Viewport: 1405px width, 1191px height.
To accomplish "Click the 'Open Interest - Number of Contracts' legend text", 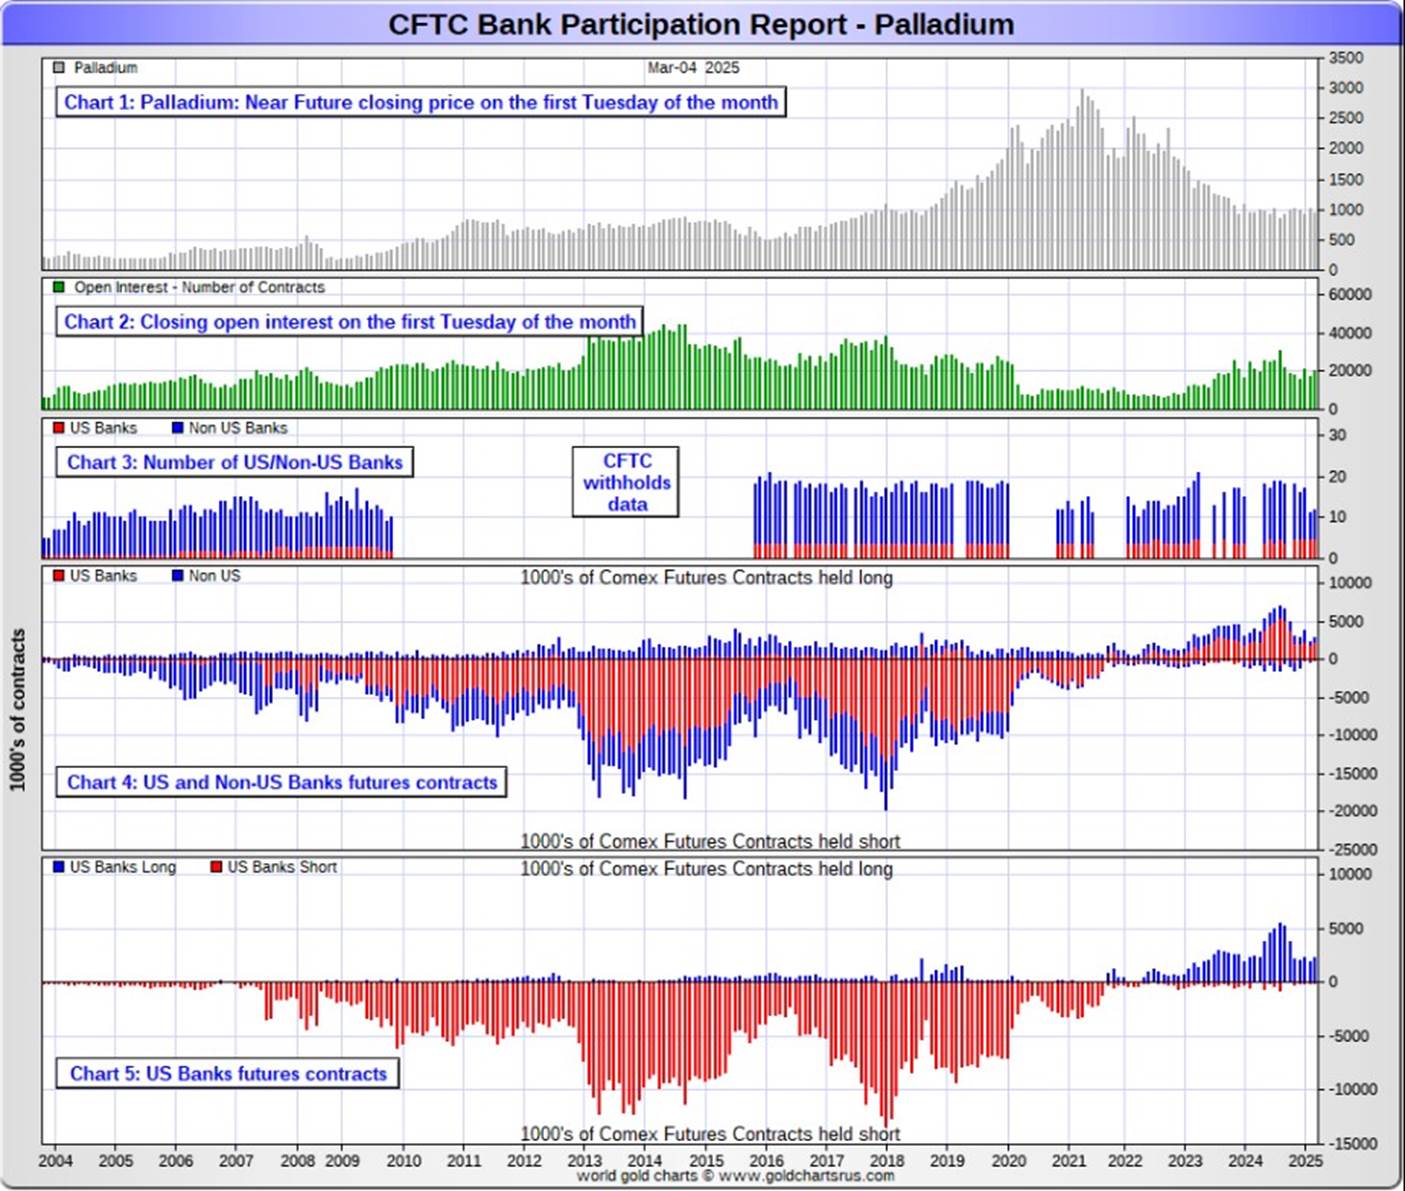I will pos(199,287).
